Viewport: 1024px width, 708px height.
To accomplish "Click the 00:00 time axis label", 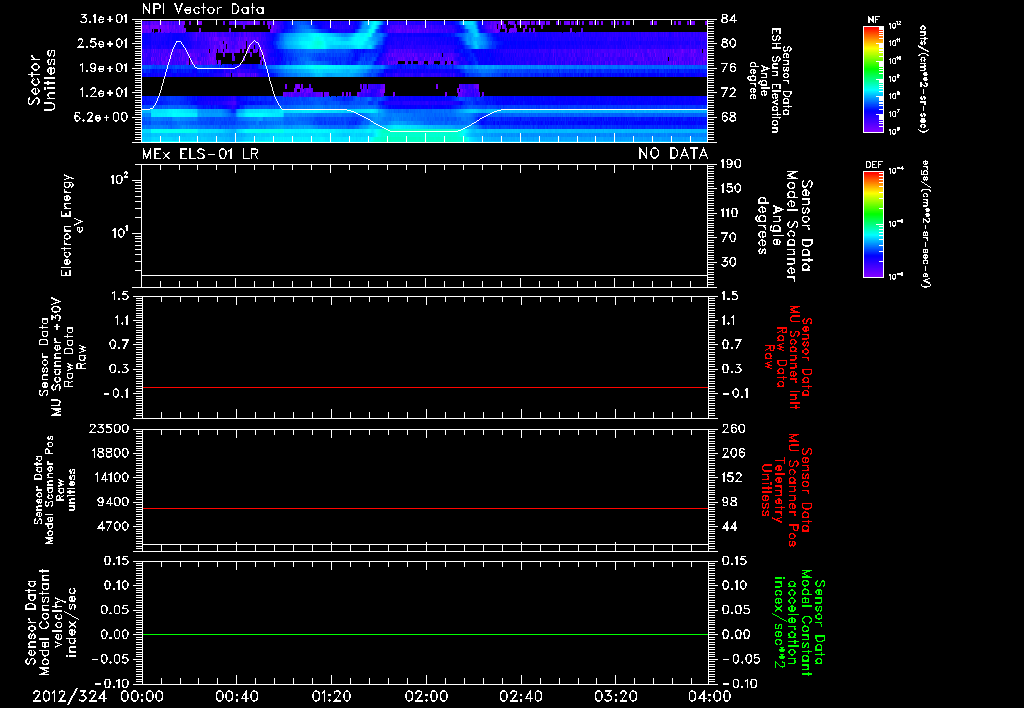I will coord(142,696).
